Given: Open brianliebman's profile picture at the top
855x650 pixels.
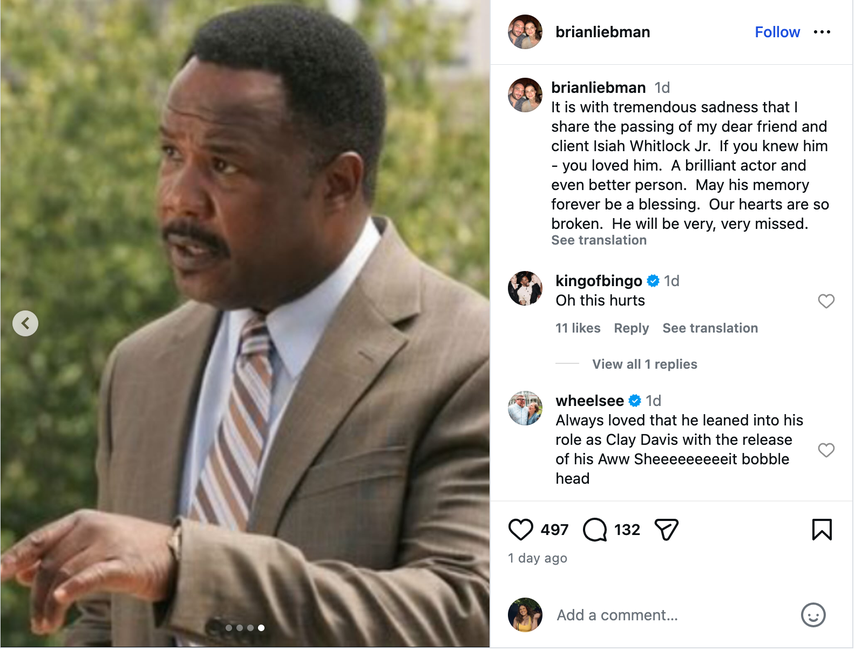Looking at the screenshot, I should pyautogui.click(x=525, y=31).
